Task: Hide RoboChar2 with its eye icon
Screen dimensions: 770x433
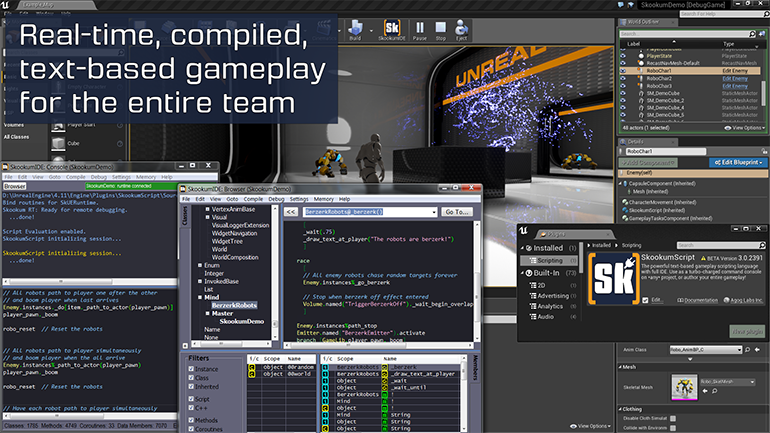Action: point(623,78)
